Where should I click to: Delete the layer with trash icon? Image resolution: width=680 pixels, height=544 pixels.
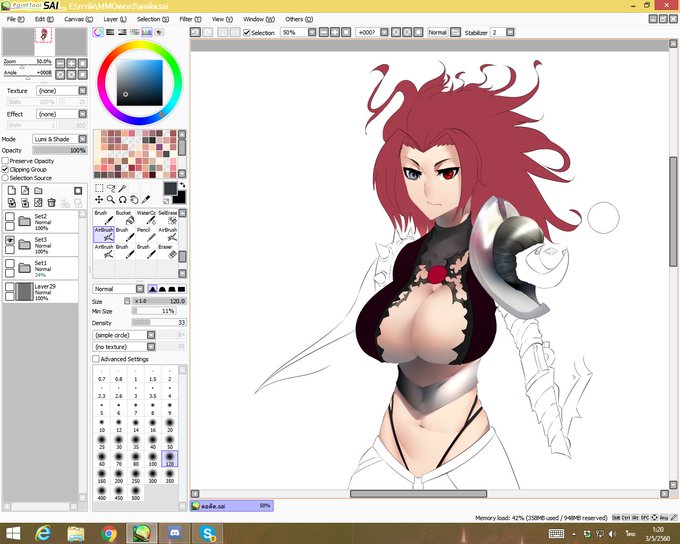[x=52, y=203]
